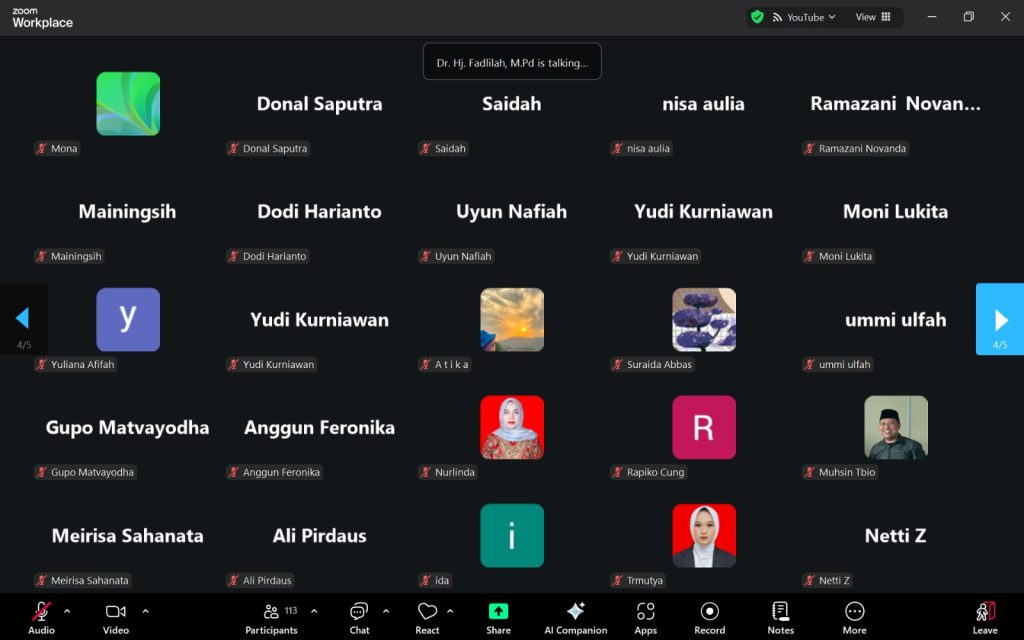Screen dimensions: 1024x640
Task: Leave the meeting
Action: coord(985,617)
